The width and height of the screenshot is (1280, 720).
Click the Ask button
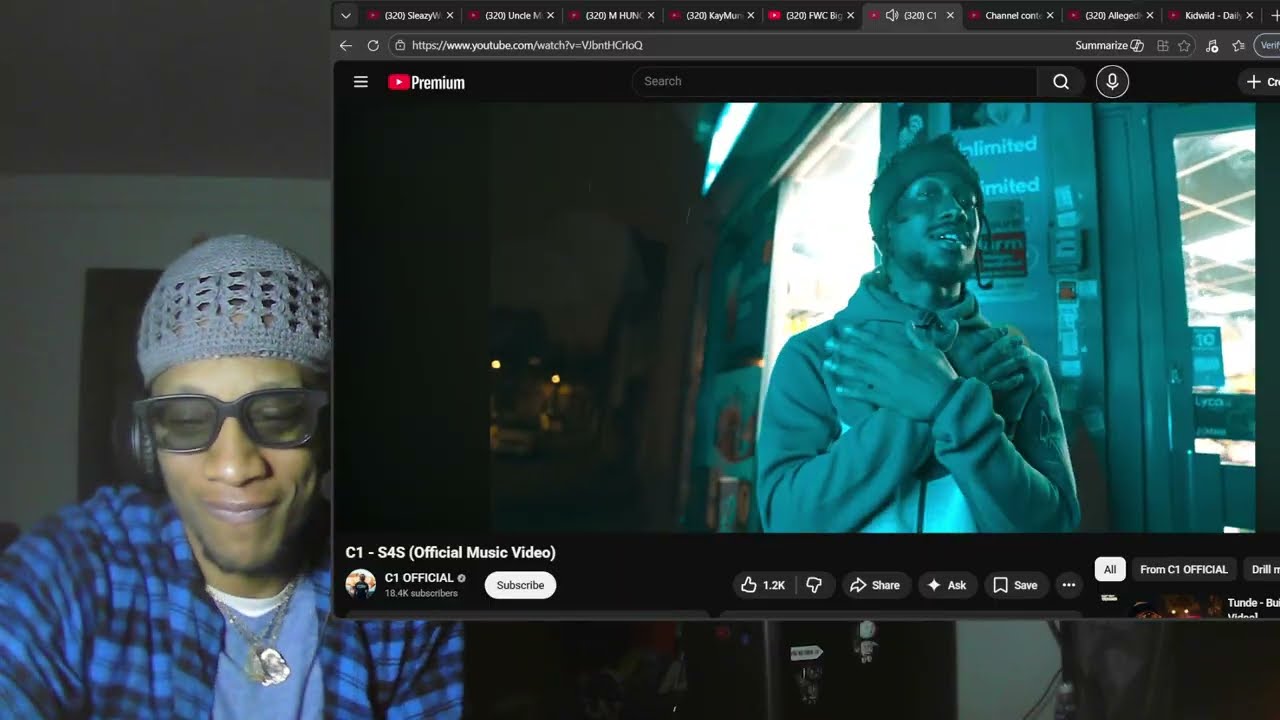click(x=946, y=585)
